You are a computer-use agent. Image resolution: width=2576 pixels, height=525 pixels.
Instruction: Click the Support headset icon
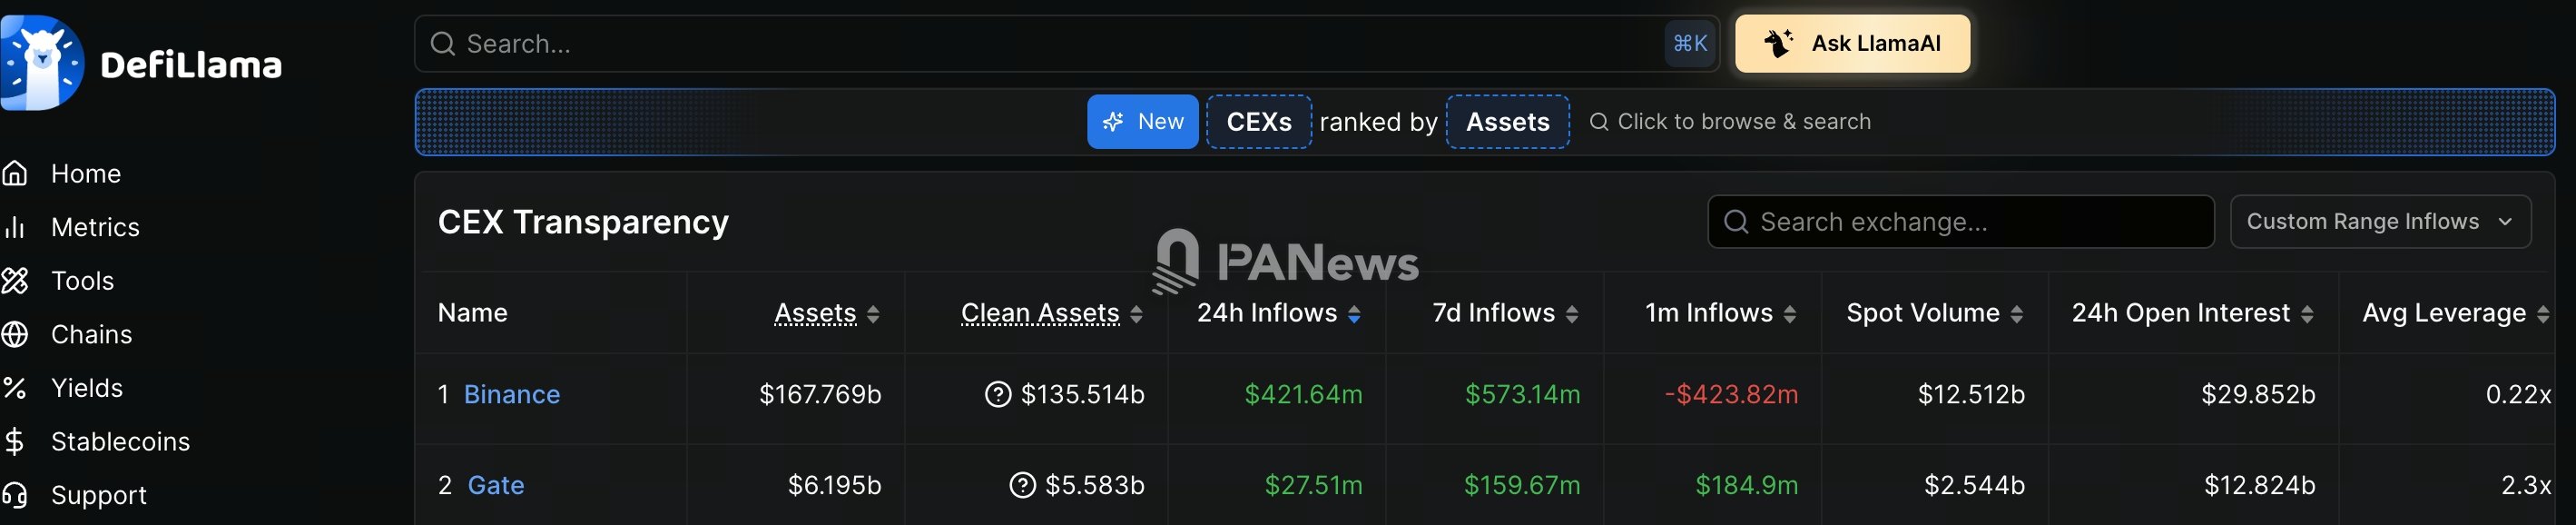[x=15, y=495]
